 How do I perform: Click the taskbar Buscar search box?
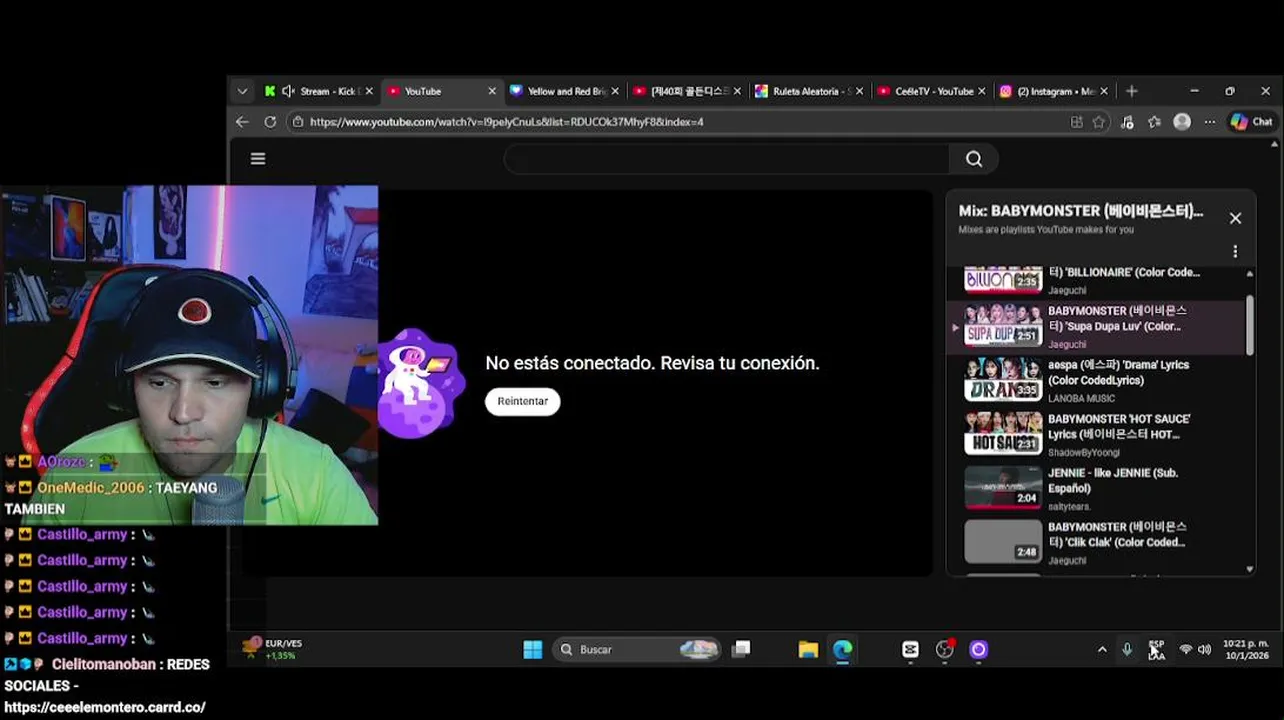point(637,650)
